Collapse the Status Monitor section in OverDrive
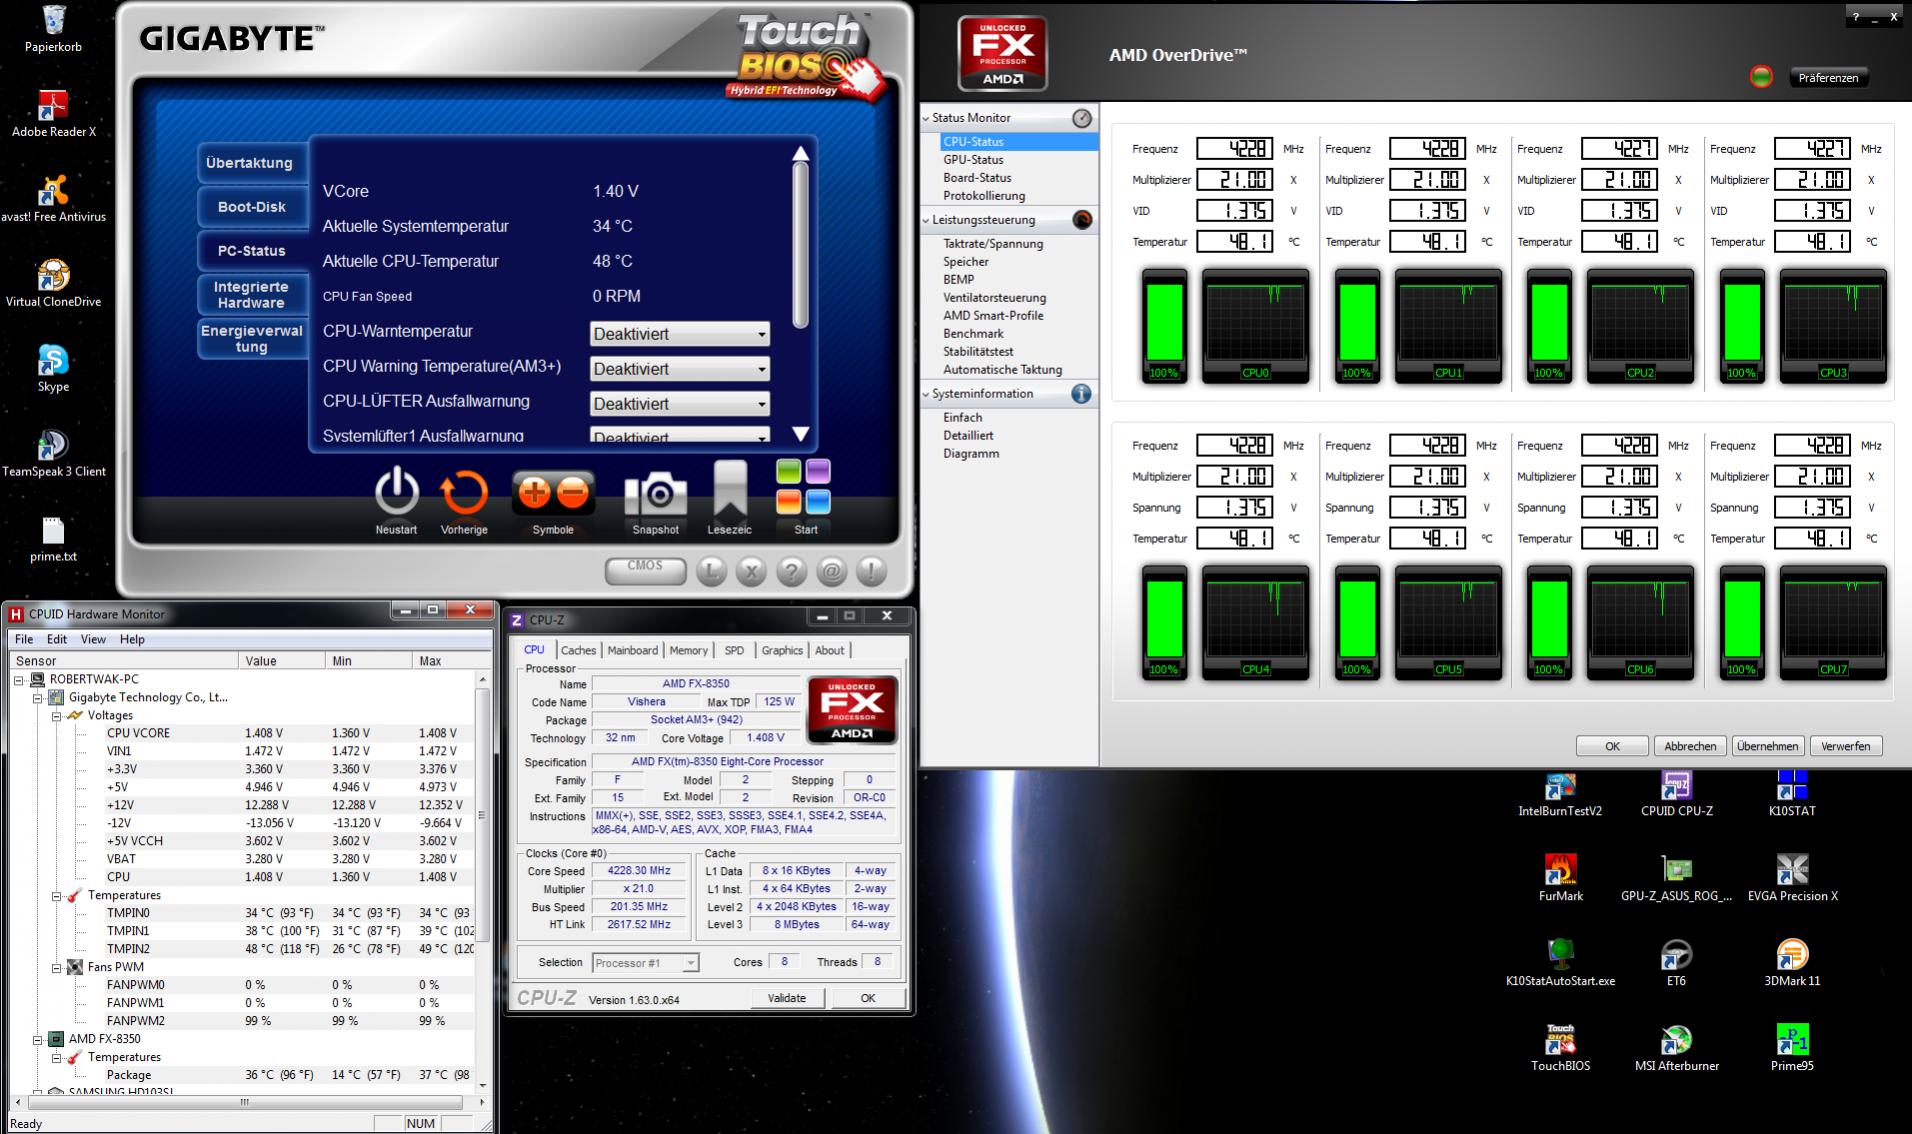 tap(926, 118)
